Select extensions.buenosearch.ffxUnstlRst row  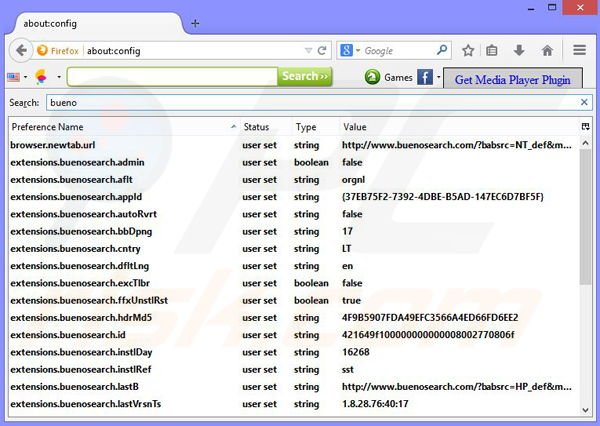click(294, 300)
